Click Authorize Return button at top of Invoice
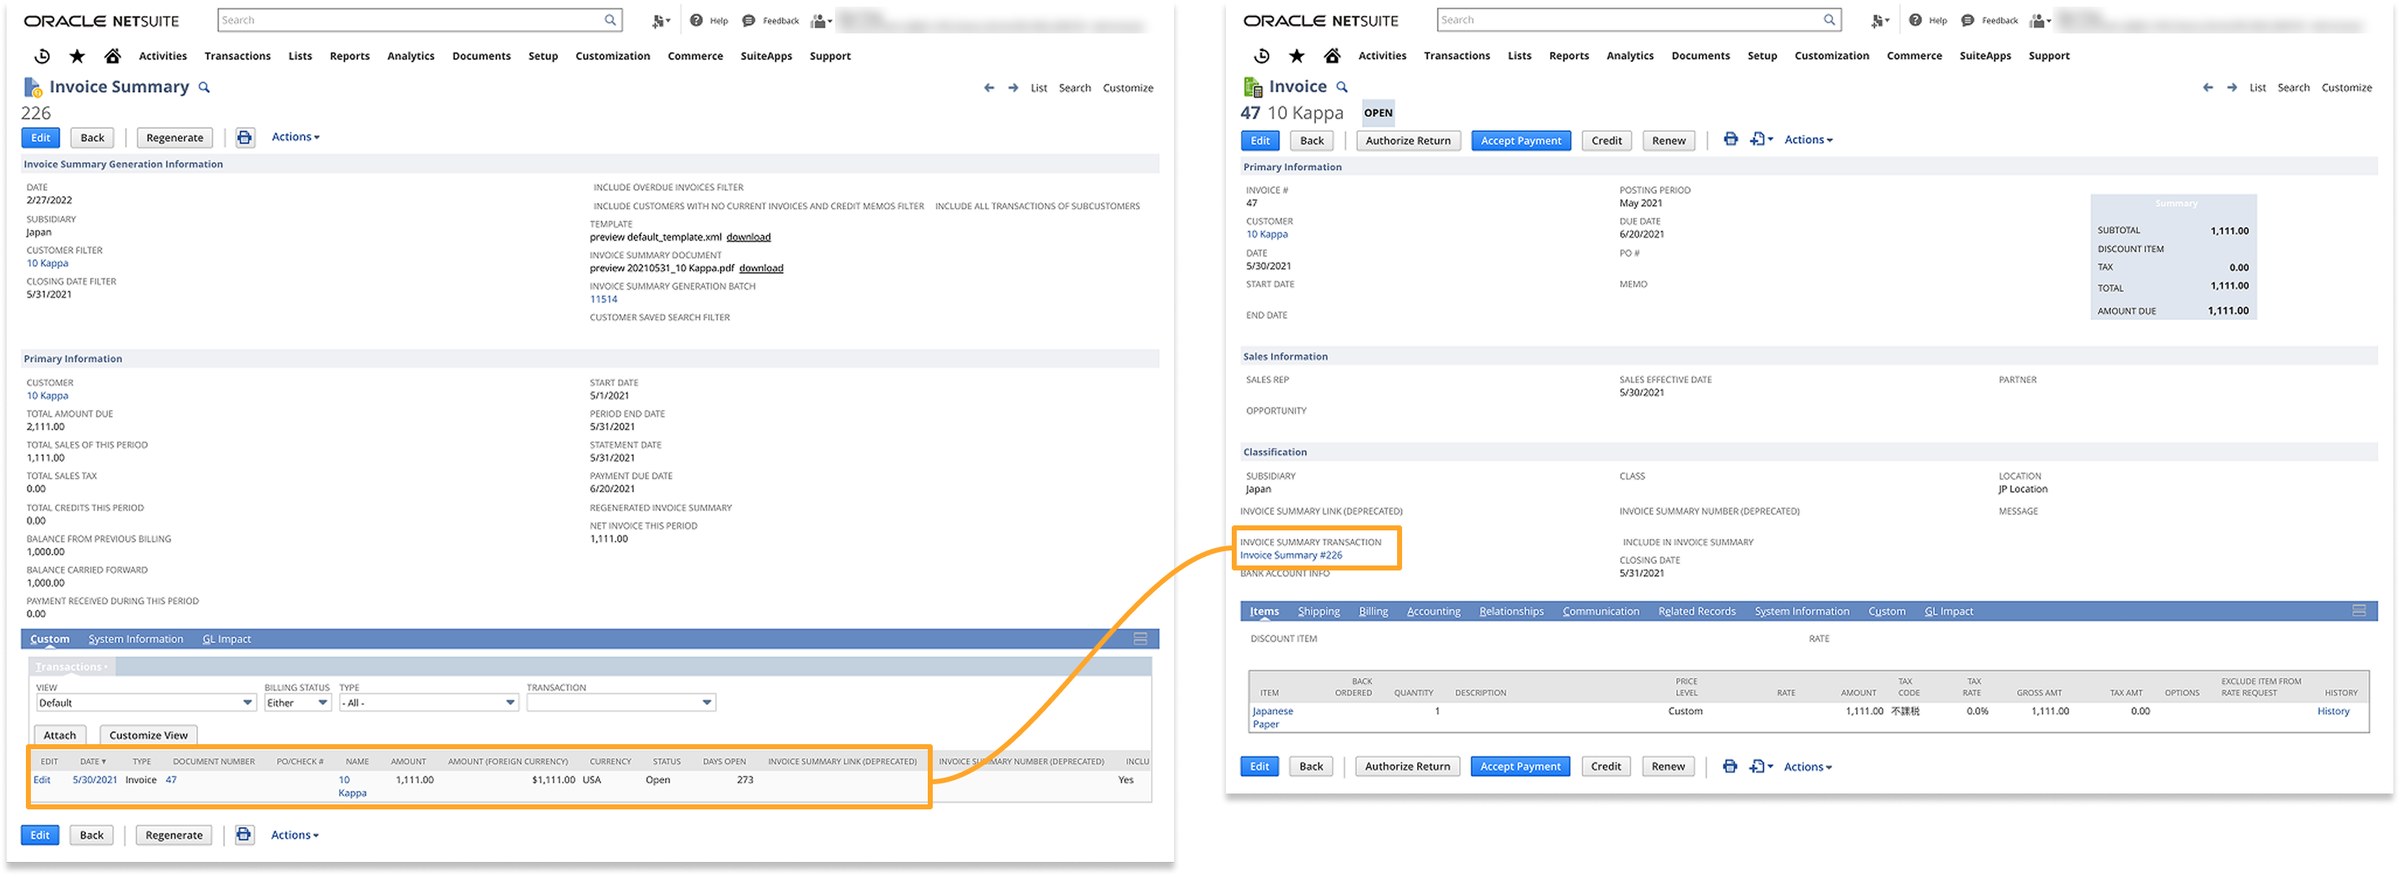This screenshot has height=877, width=2400. pos(1408,141)
